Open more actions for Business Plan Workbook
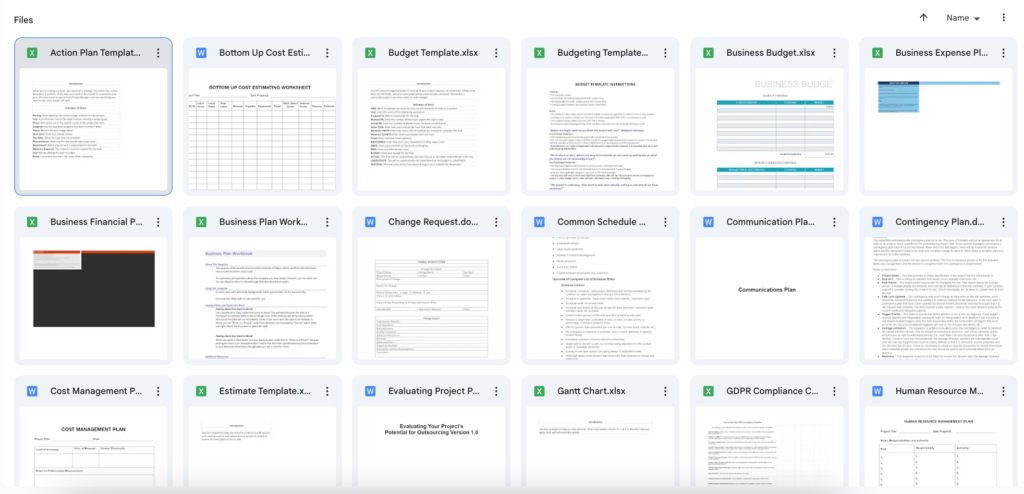Viewport: 1024px width, 494px height. click(327, 222)
